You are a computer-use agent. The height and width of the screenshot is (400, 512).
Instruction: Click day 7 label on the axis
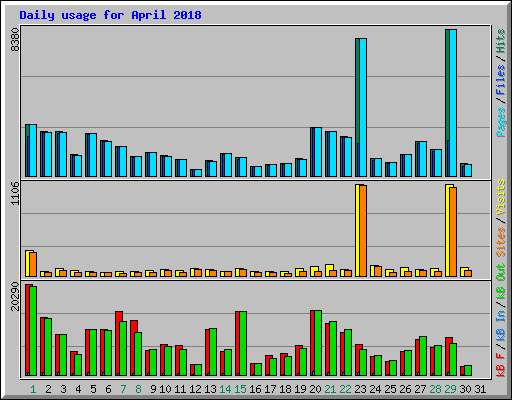pos(123,389)
